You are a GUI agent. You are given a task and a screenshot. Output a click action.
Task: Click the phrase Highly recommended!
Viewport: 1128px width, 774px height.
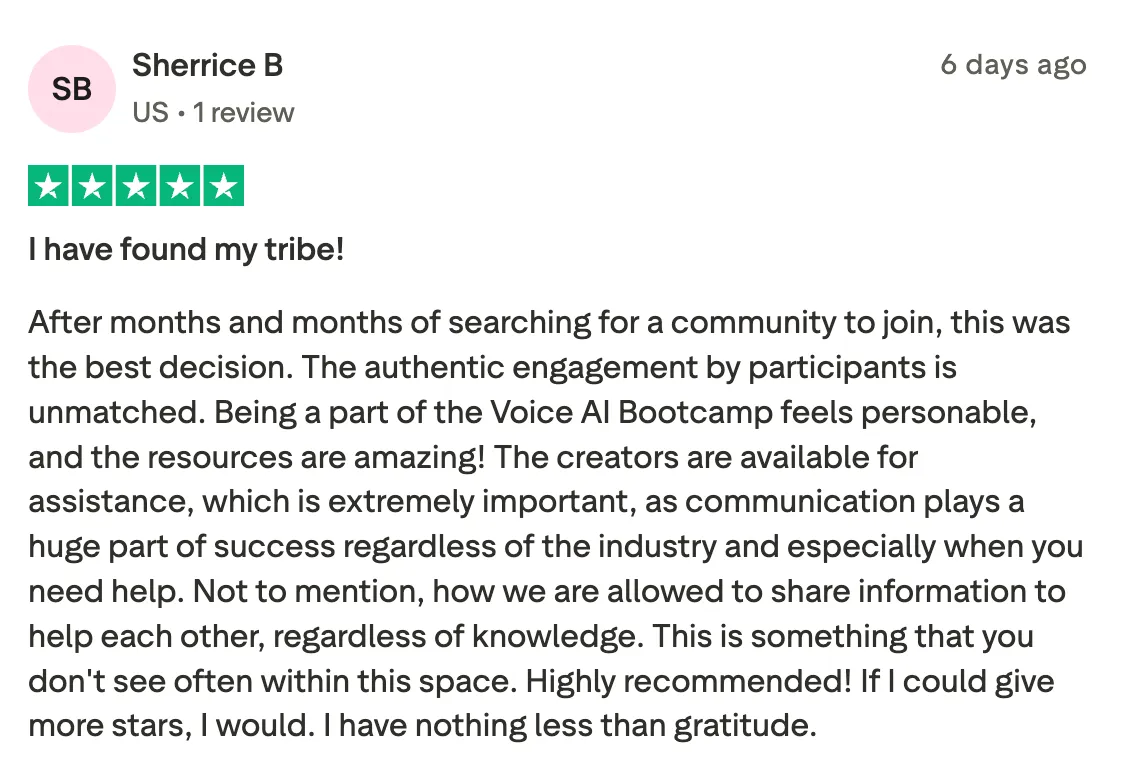coord(688,681)
